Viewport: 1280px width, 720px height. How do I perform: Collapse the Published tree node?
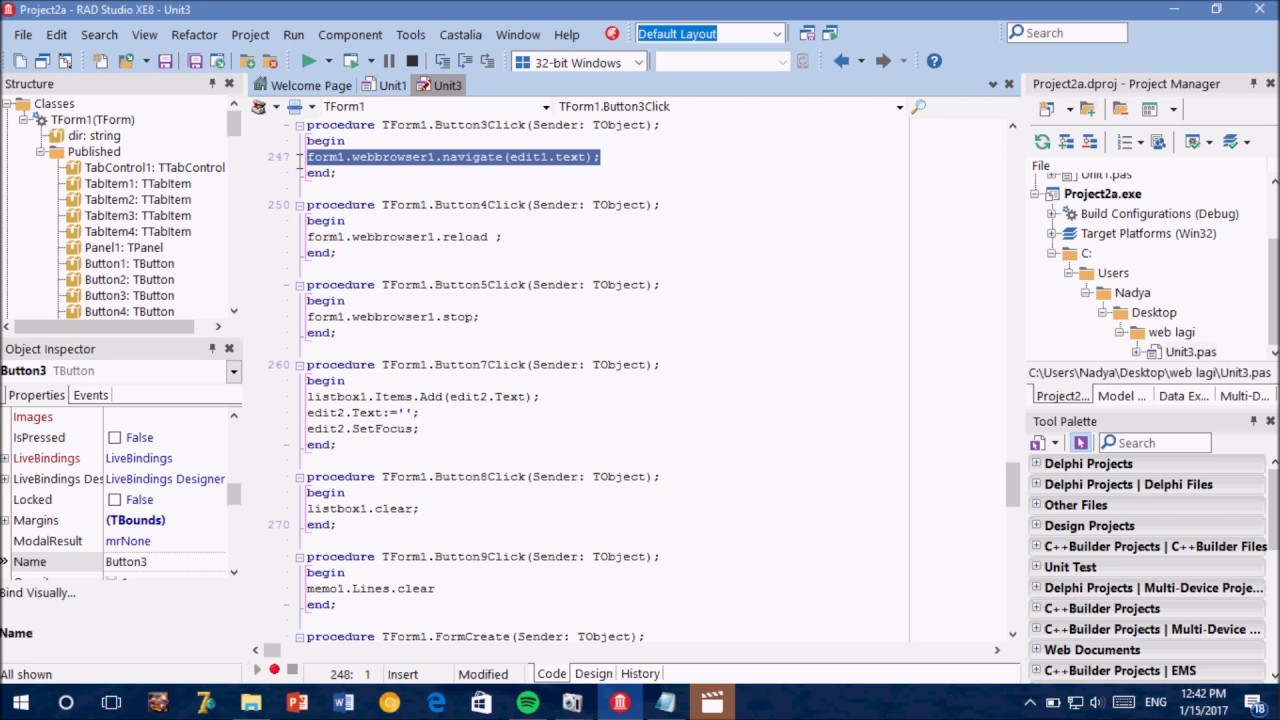(40, 152)
